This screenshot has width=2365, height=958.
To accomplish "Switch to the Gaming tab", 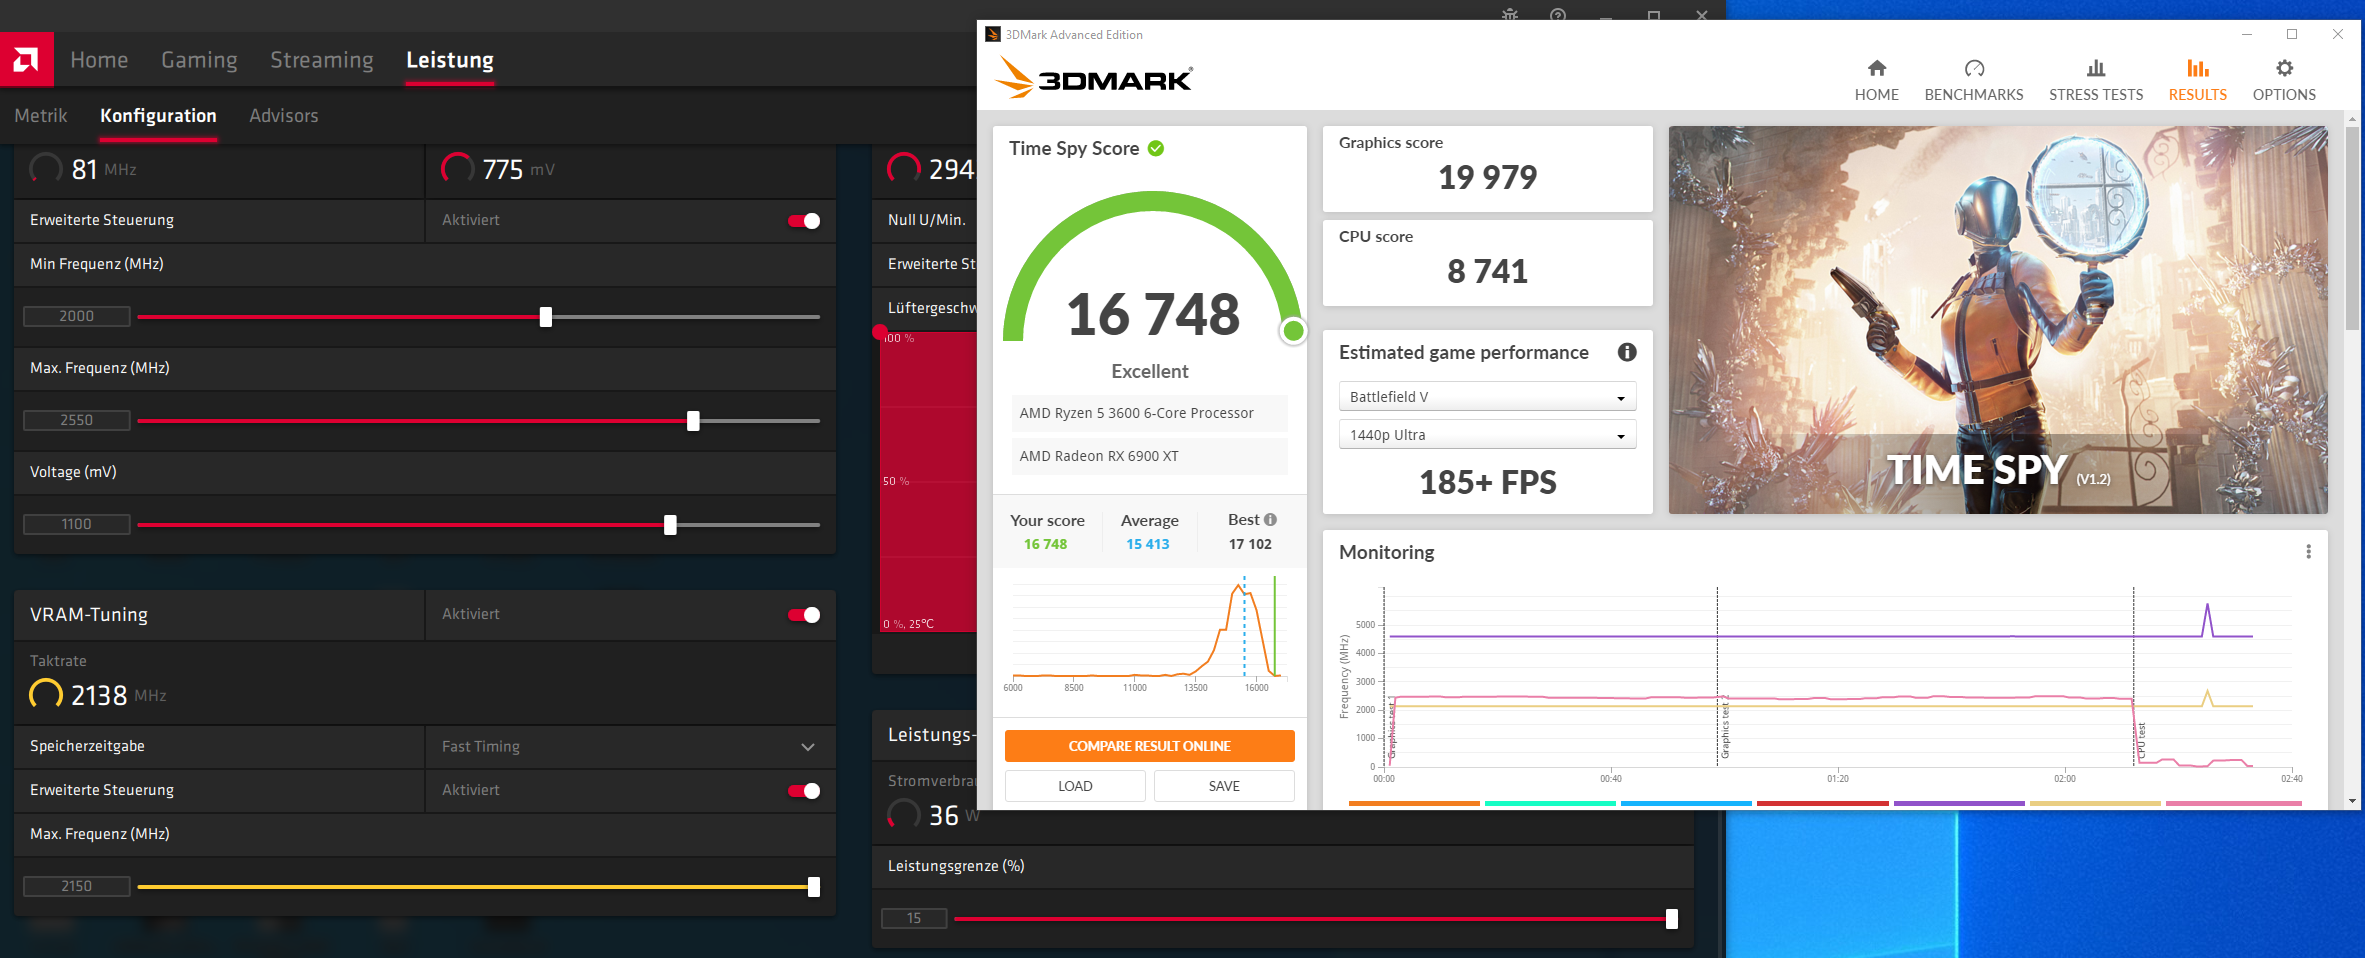I will [x=199, y=60].
